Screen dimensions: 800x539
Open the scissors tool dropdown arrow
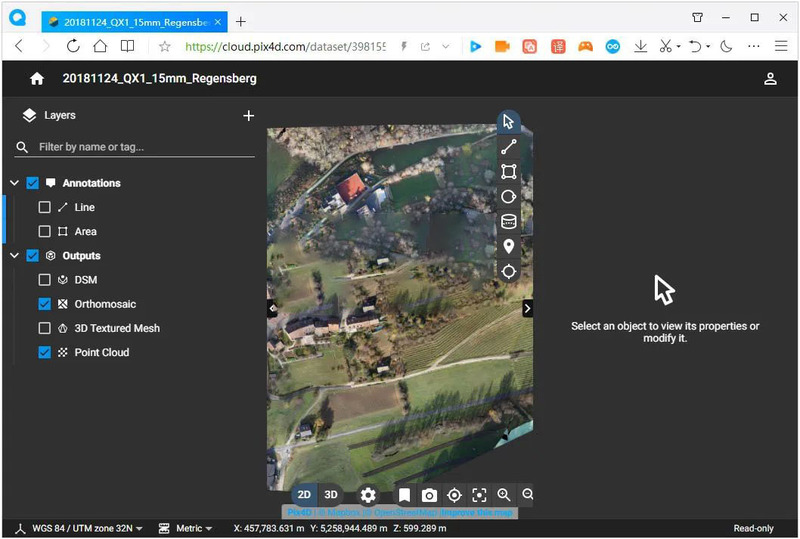(679, 46)
